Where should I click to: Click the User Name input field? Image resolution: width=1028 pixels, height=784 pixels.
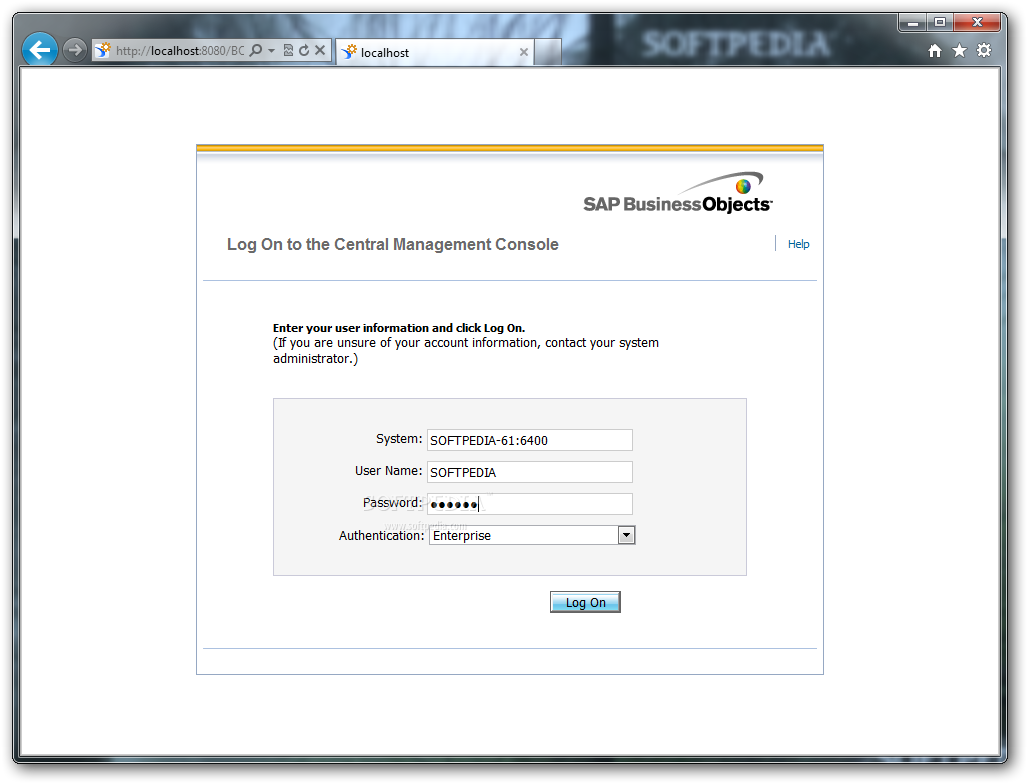point(530,472)
